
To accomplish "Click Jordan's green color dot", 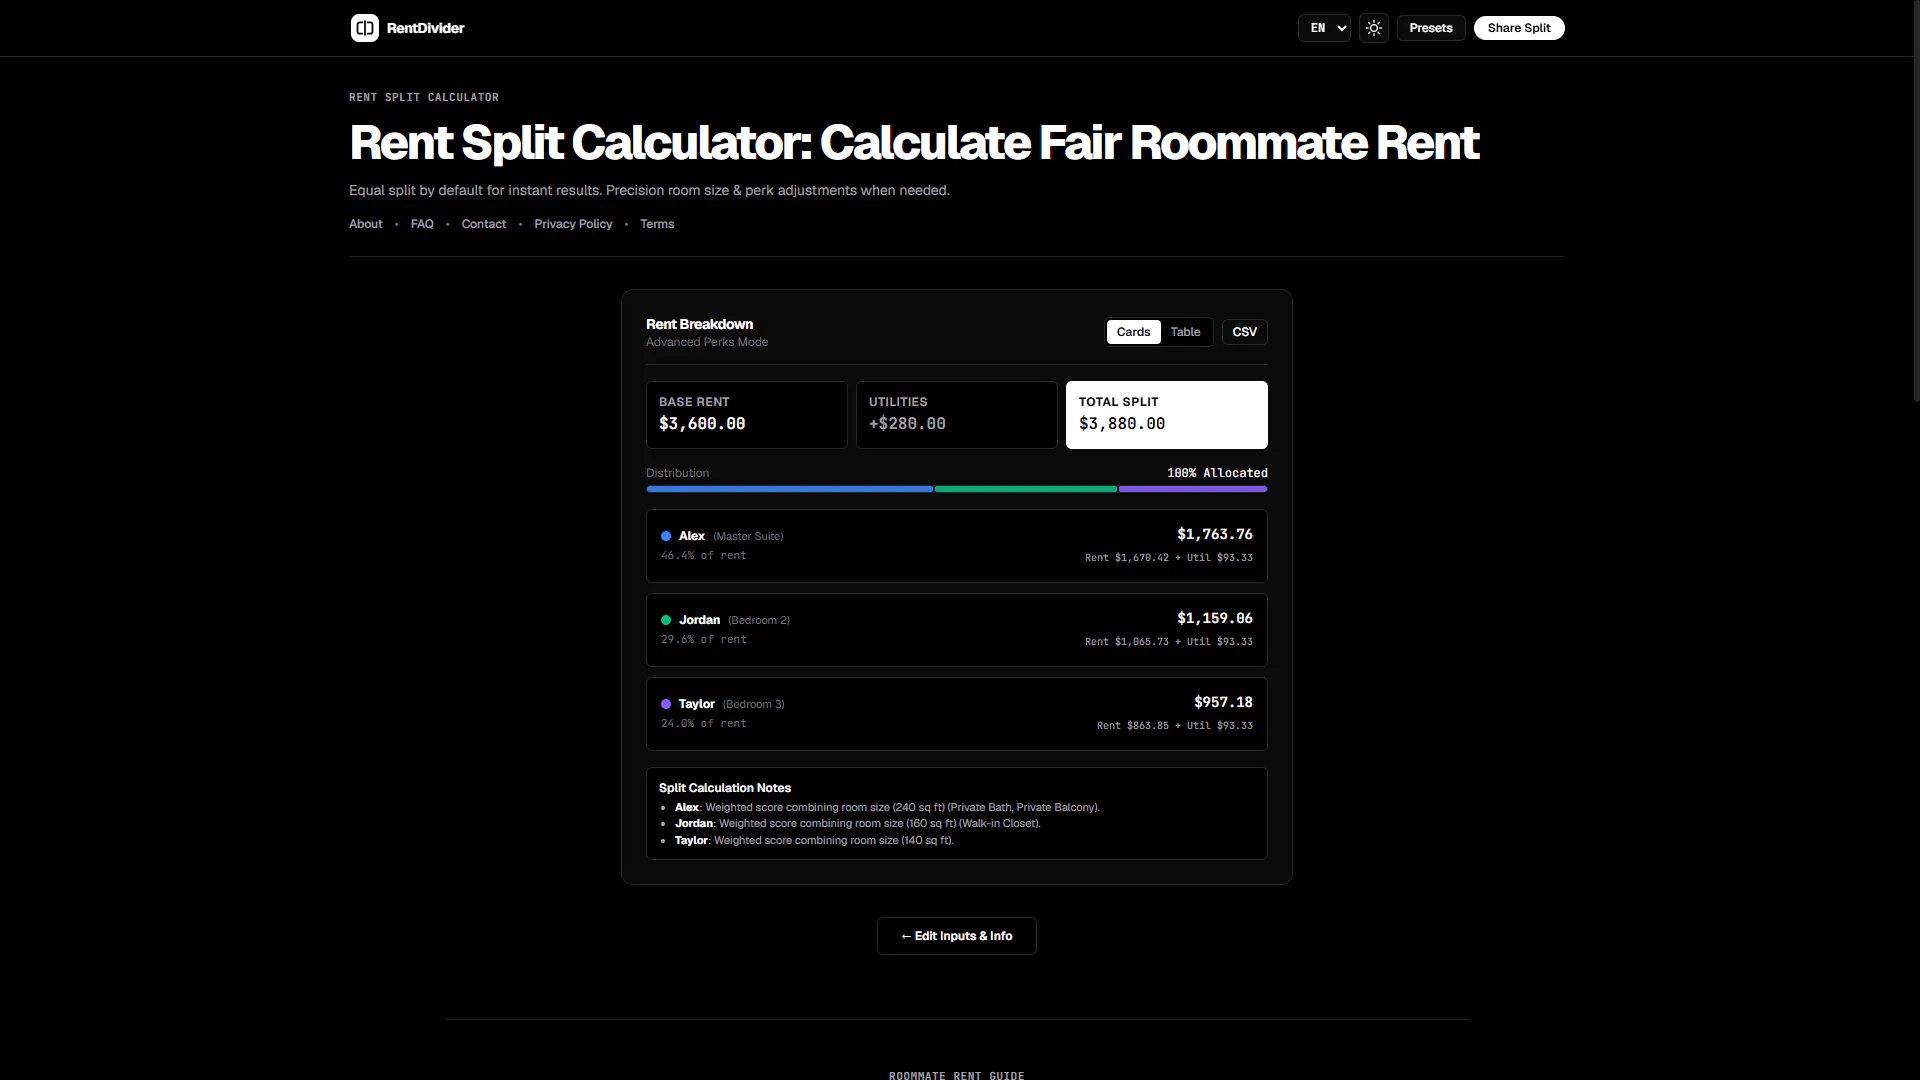I will pyautogui.click(x=666, y=620).
